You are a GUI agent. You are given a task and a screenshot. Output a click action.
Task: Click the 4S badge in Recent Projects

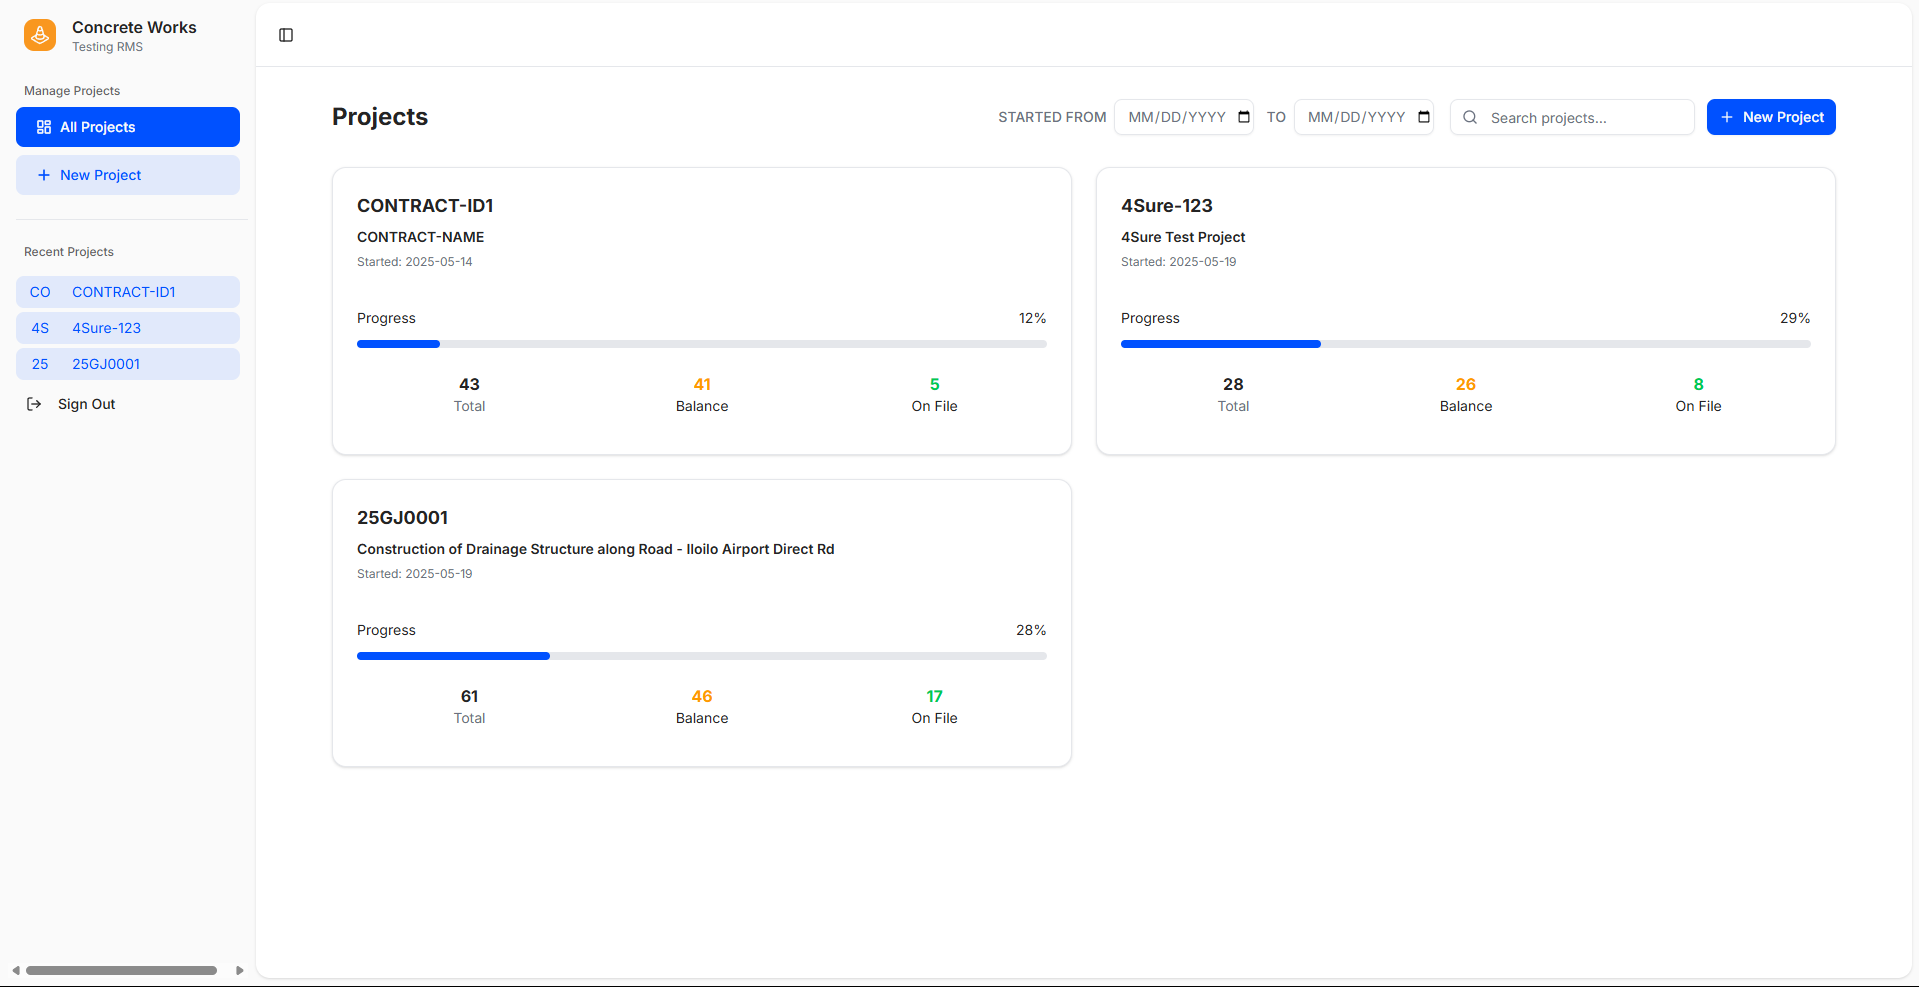pyautogui.click(x=40, y=328)
